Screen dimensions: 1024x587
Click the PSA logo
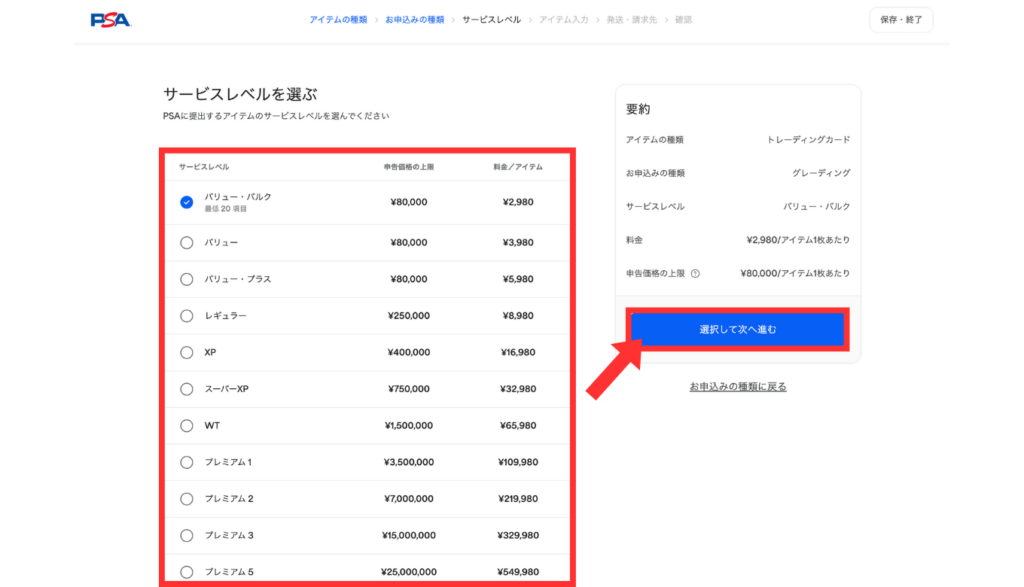pyautogui.click(x=110, y=20)
